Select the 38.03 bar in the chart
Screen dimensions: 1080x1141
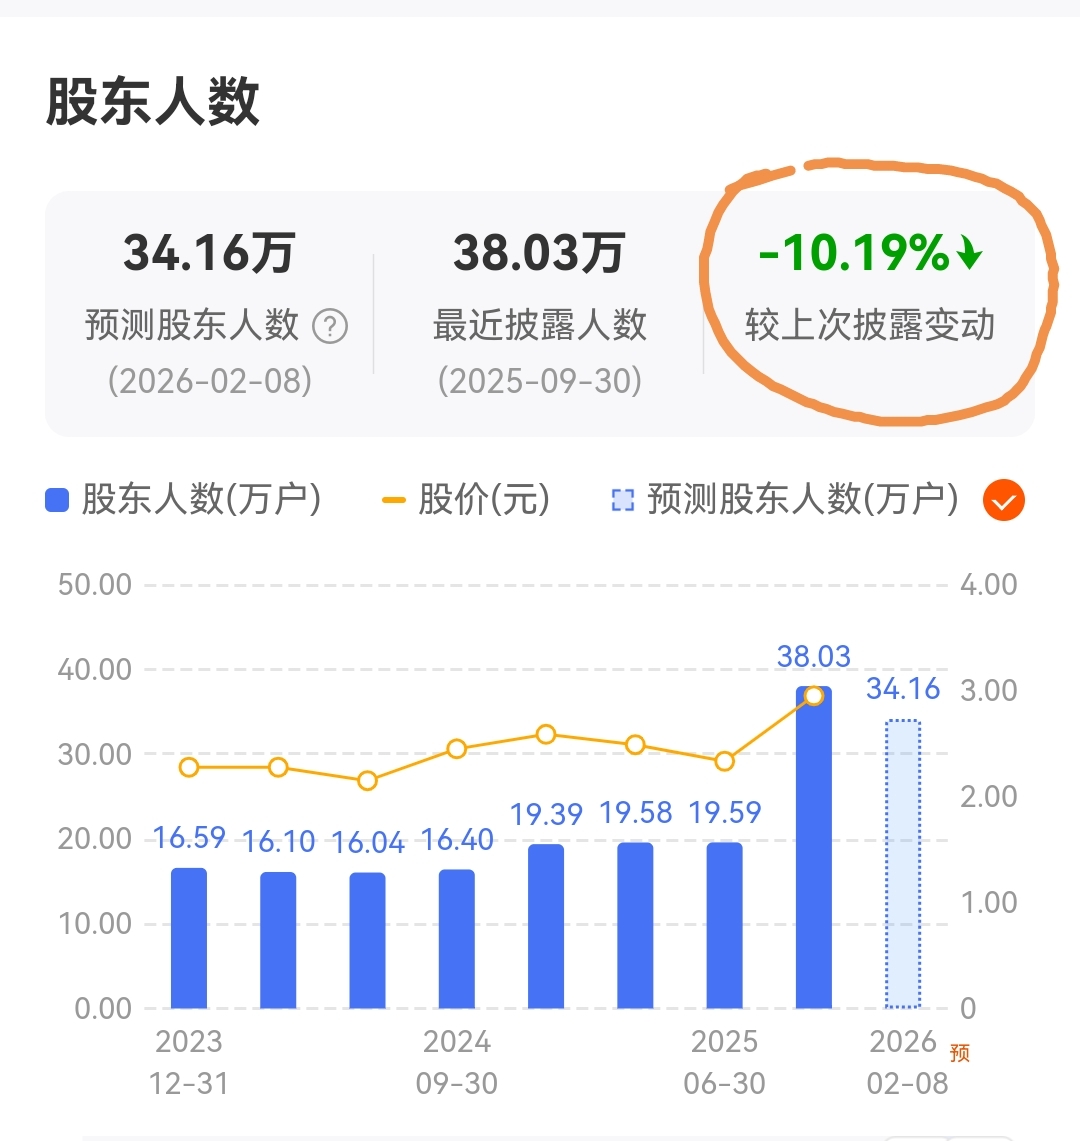[x=814, y=847]
